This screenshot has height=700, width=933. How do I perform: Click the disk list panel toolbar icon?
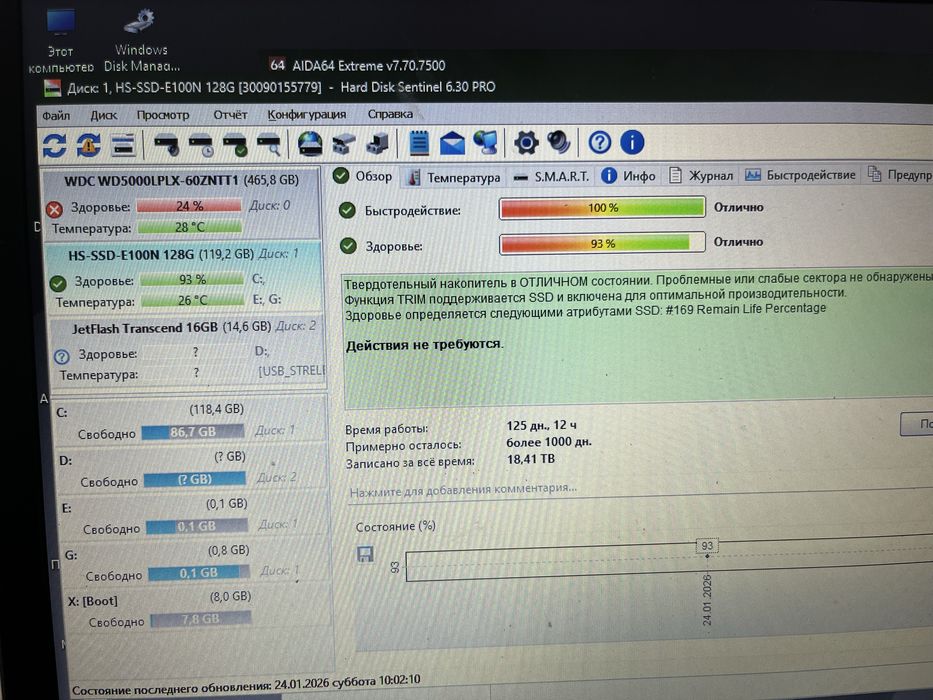click(x=124, y=145)
